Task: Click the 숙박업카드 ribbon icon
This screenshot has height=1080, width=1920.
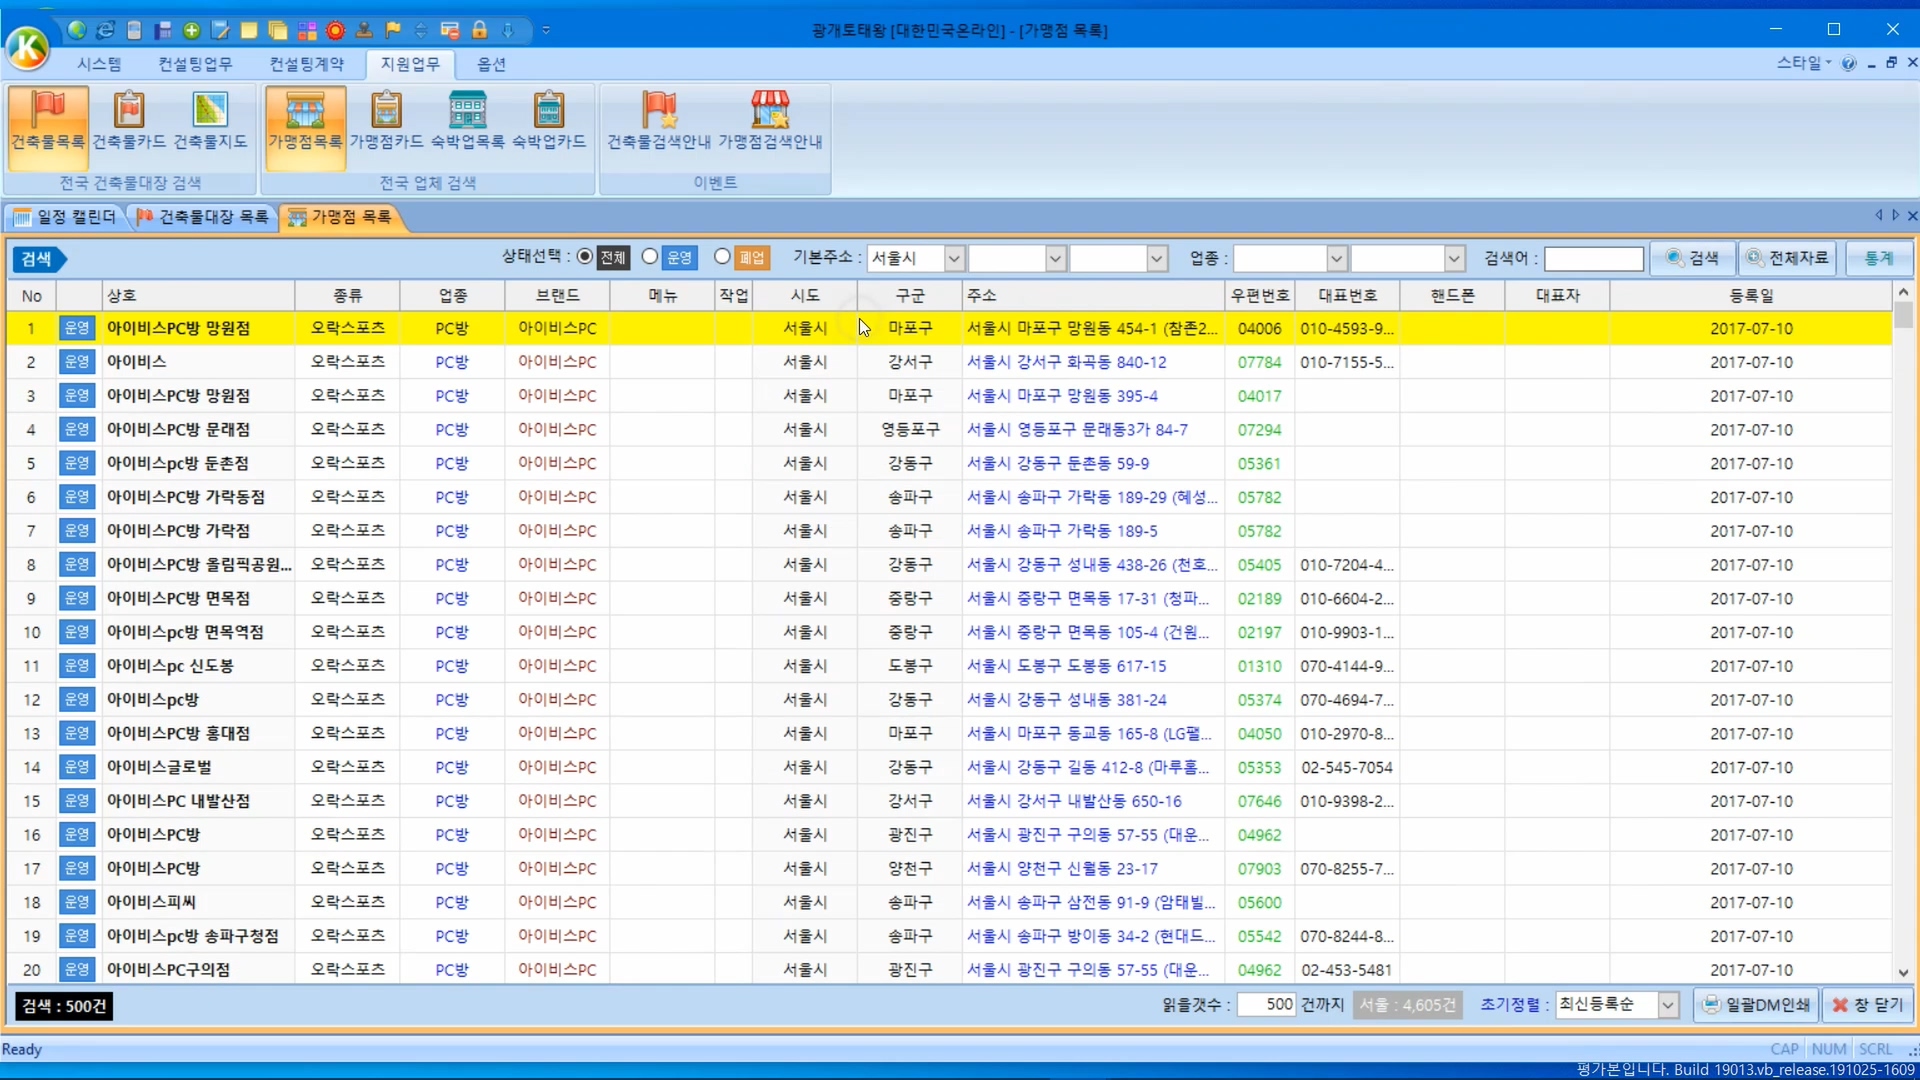Action: point(549,120)
